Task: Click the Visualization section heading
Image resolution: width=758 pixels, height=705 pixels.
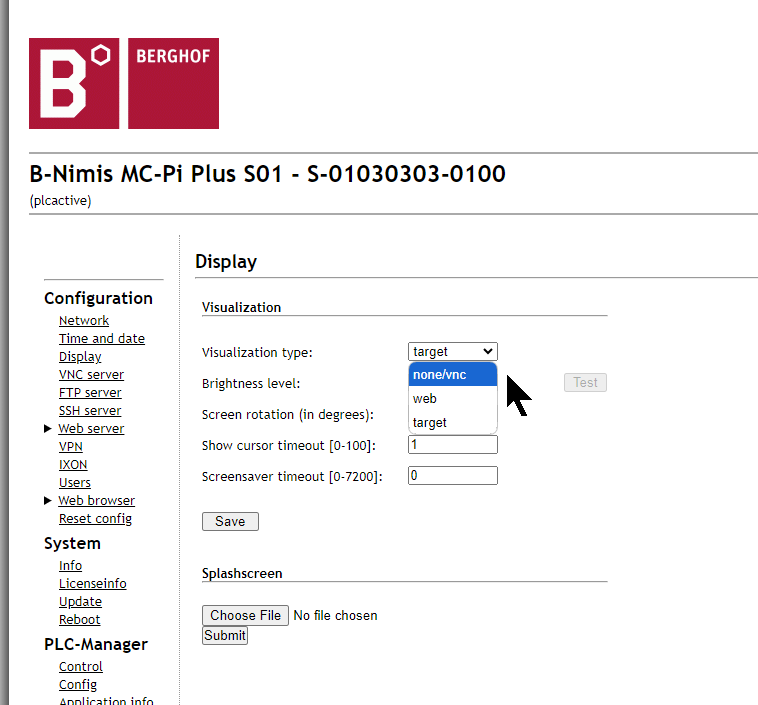Action: (x=241, y=308)
